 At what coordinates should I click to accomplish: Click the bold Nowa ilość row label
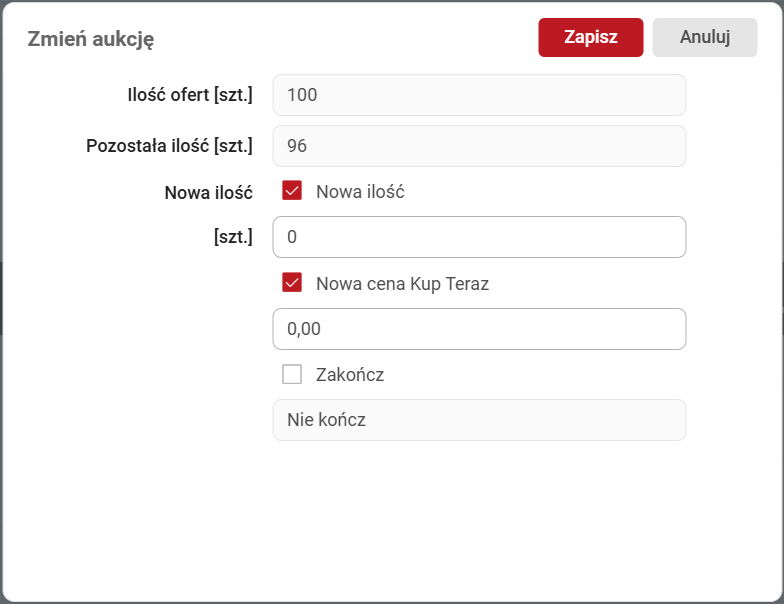[x=208, y=192]
